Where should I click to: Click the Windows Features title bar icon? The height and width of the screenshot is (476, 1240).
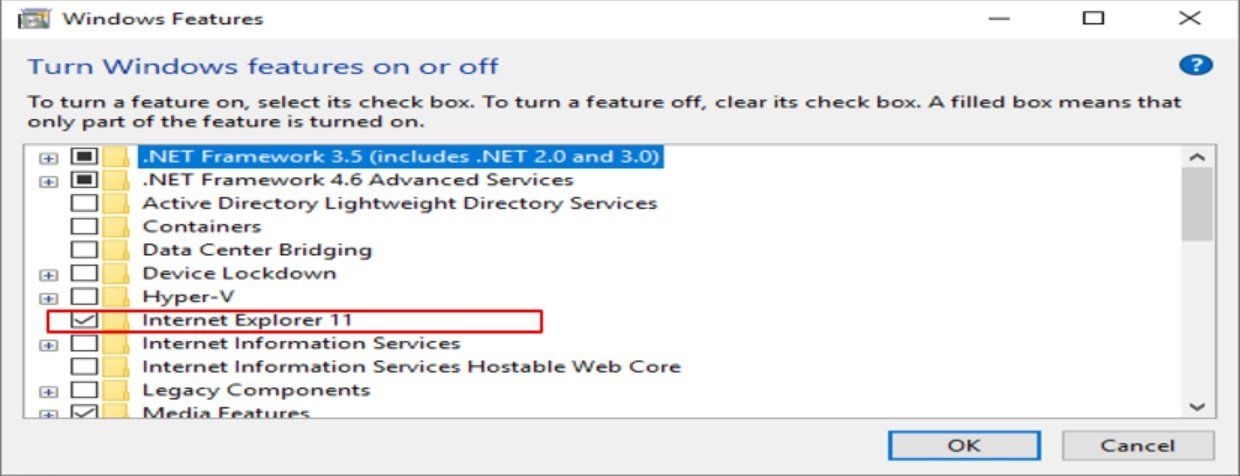tap(34, 18)
